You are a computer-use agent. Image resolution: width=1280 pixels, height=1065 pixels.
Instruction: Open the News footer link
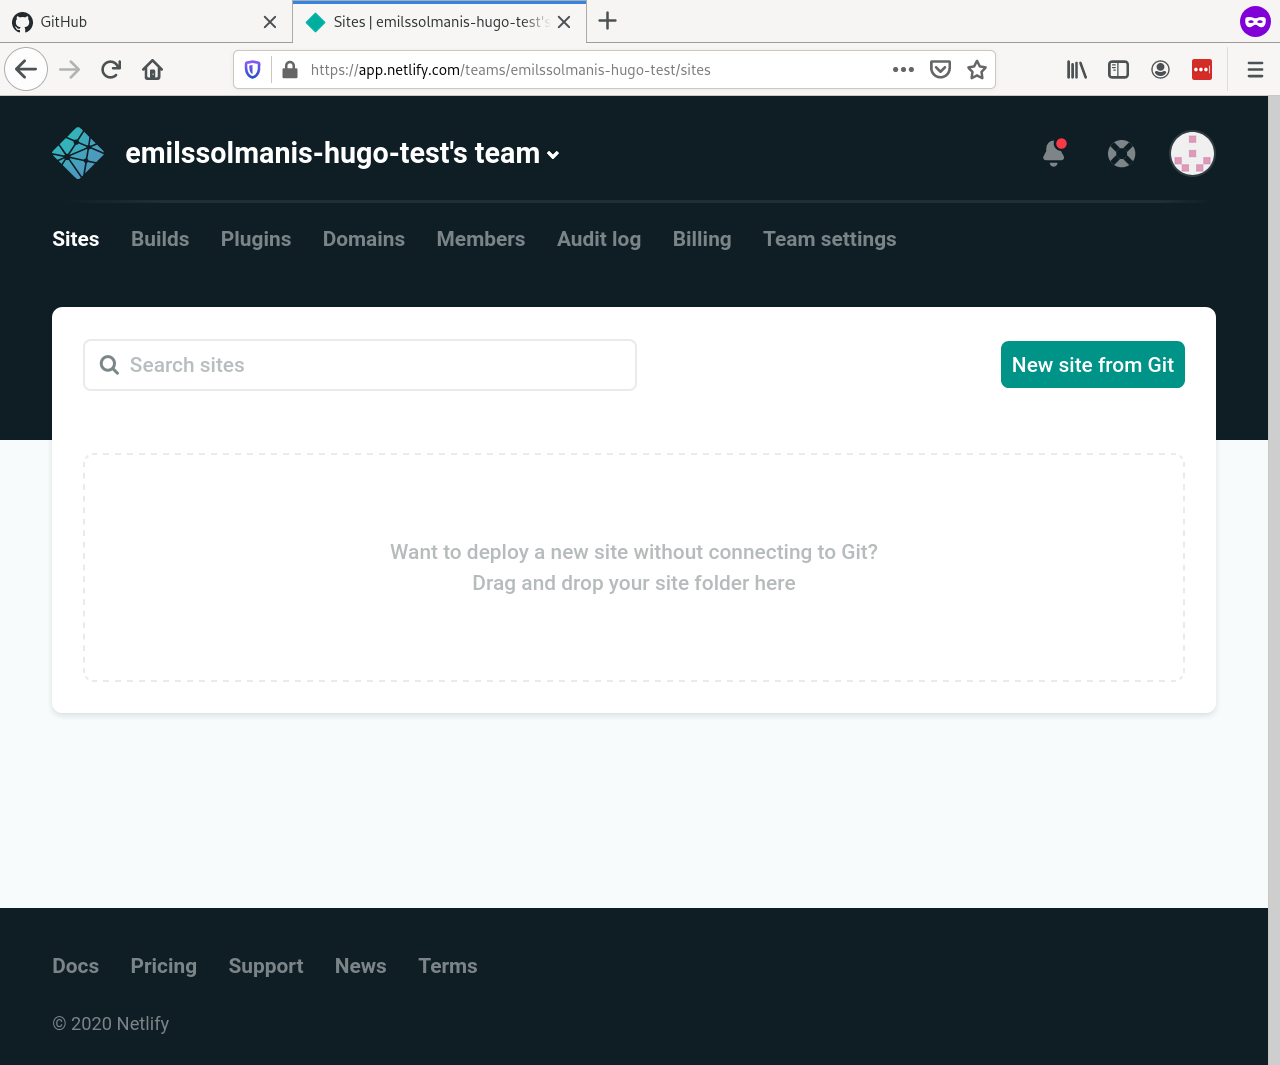361,966
